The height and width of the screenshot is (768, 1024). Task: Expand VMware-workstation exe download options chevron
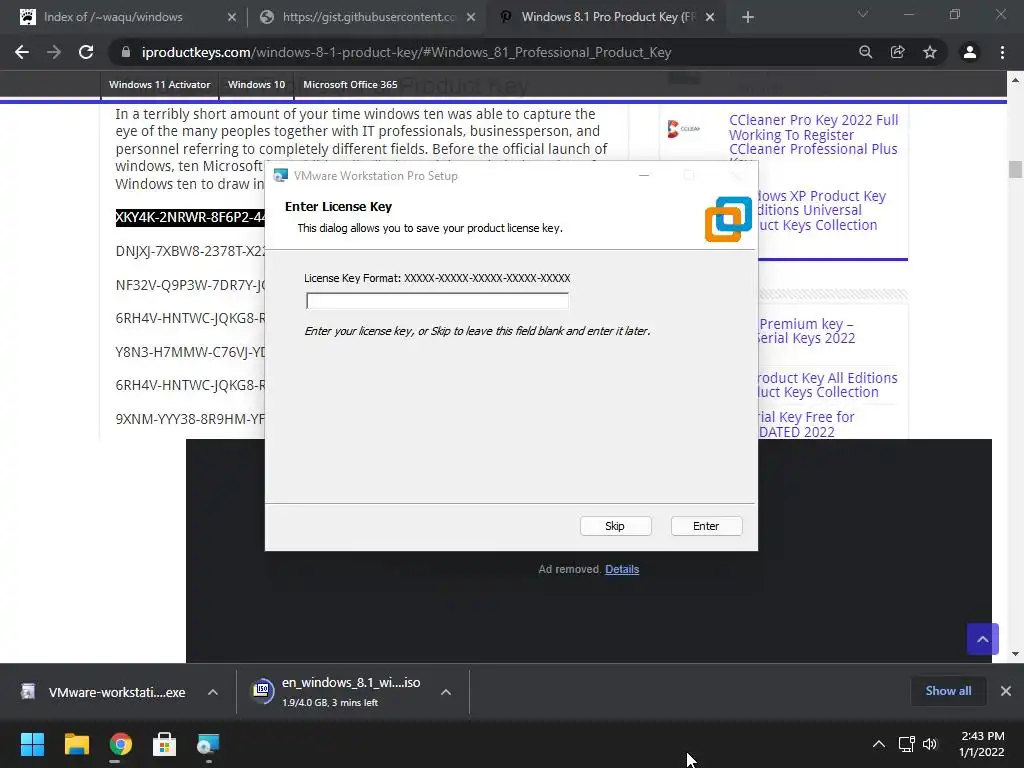click(x=213, y=692)
